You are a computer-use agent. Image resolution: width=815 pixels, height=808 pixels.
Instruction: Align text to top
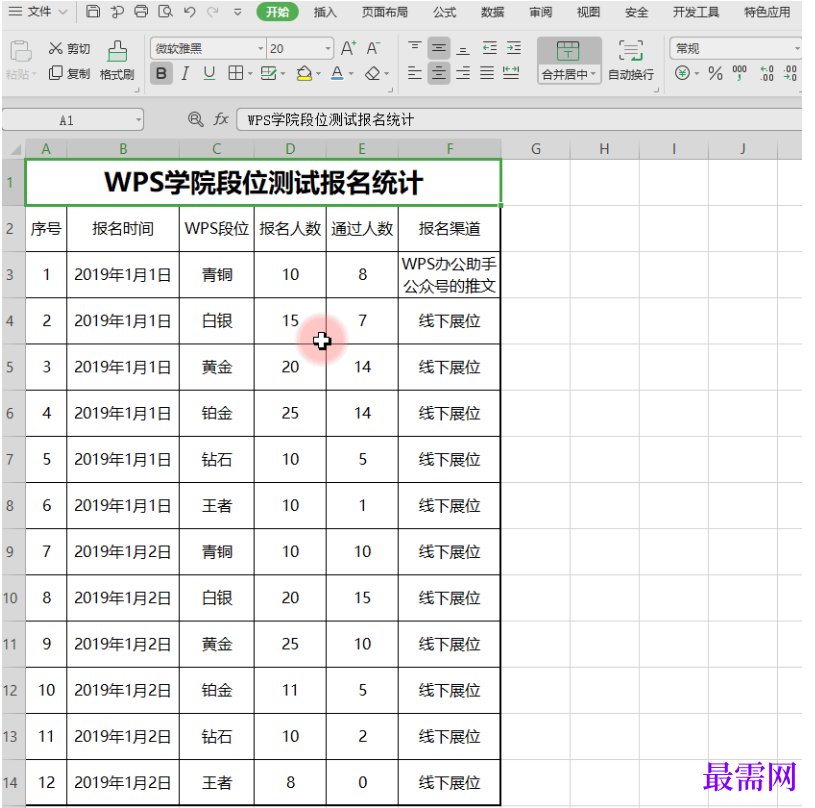click(414, 48)
